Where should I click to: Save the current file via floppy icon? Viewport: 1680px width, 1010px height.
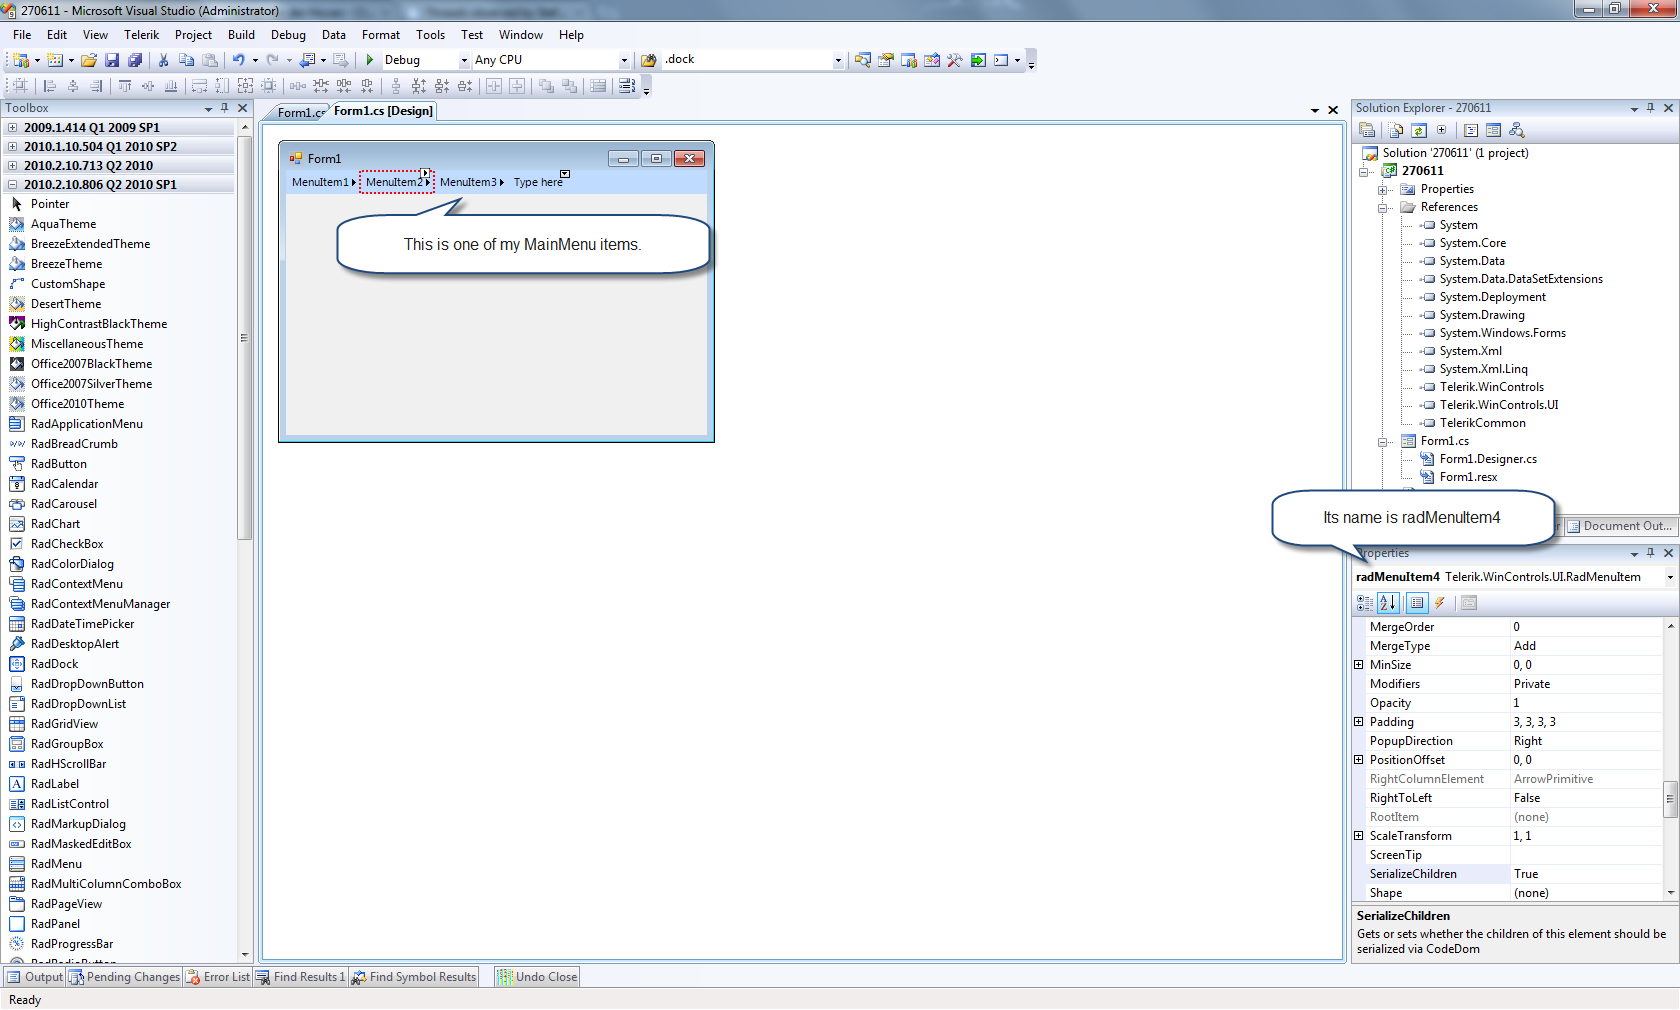pyautogui.click(x=112, y=60)
